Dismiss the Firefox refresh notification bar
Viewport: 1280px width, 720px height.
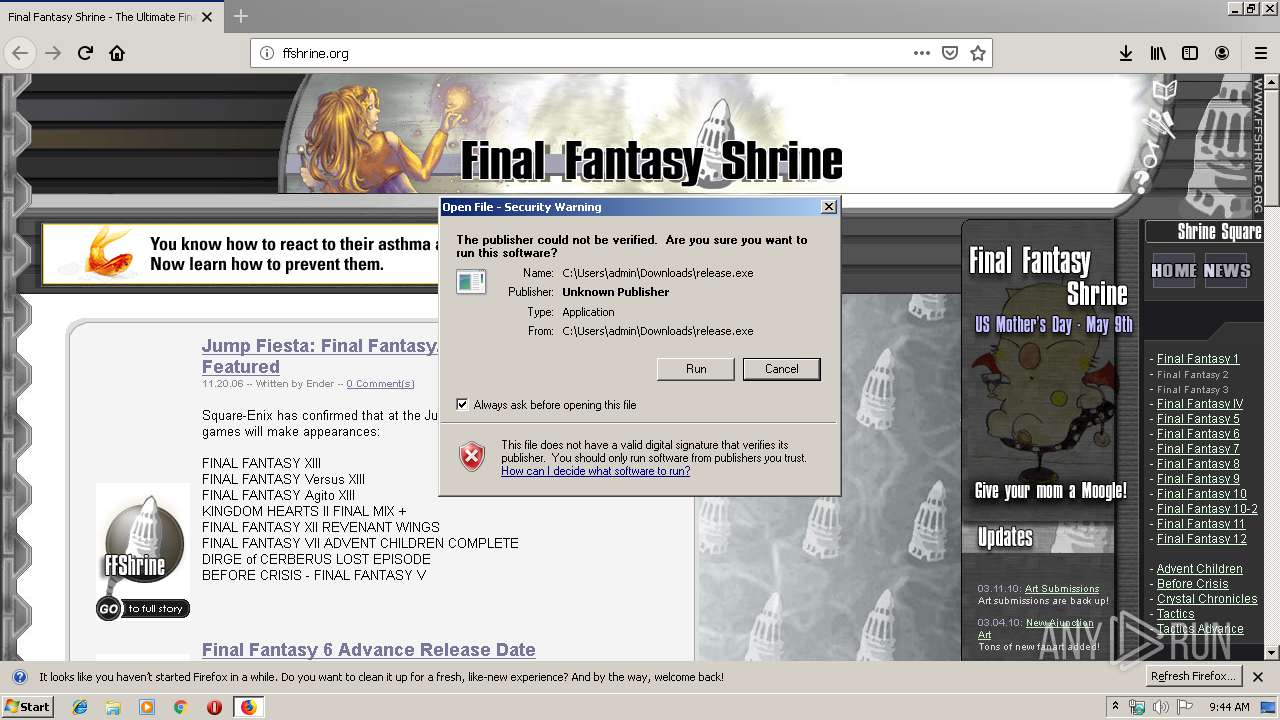pyautogui.click(x=1258, y=677)
